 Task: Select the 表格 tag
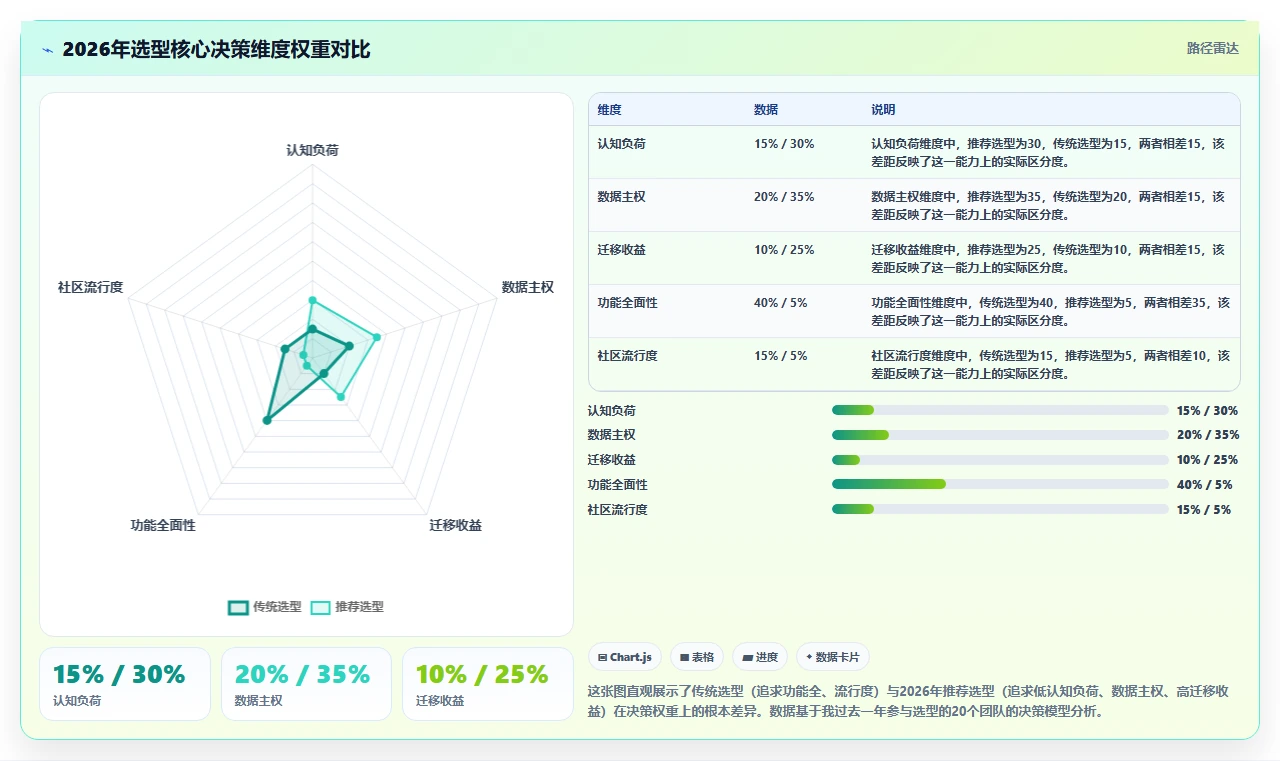pyautogui.click(x=697, y=657)
